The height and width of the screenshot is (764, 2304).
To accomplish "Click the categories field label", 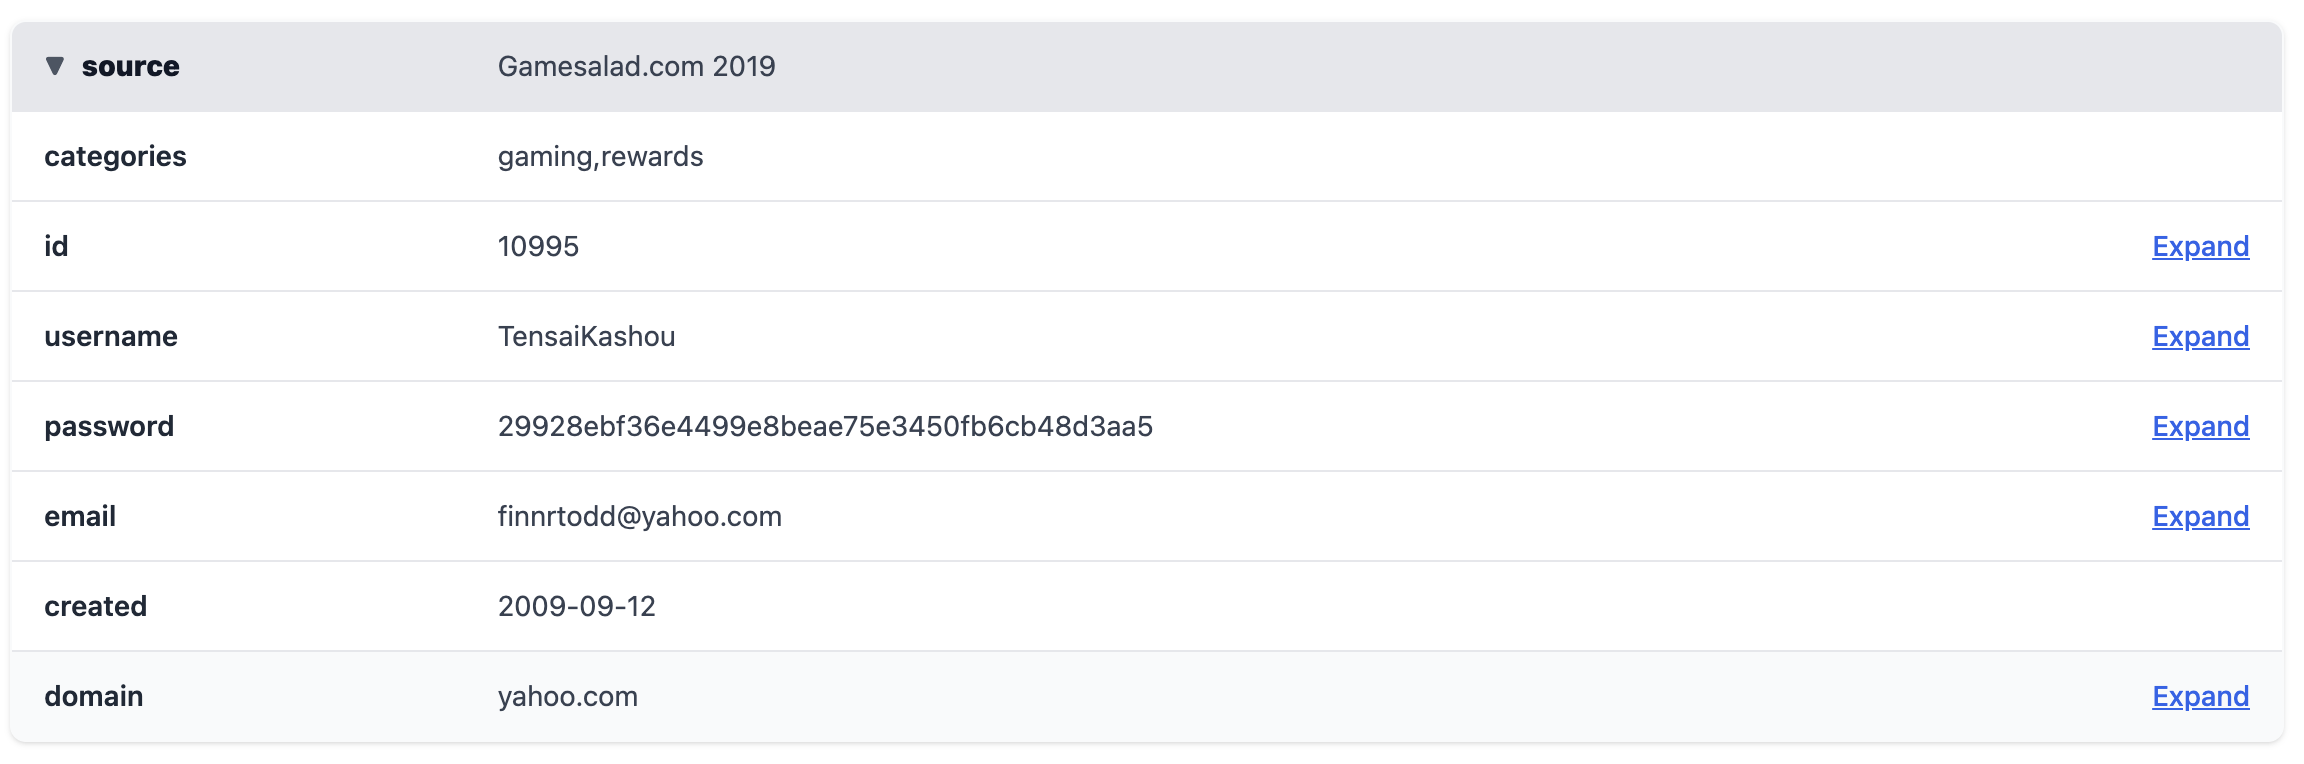I will [x=115, y=156].
